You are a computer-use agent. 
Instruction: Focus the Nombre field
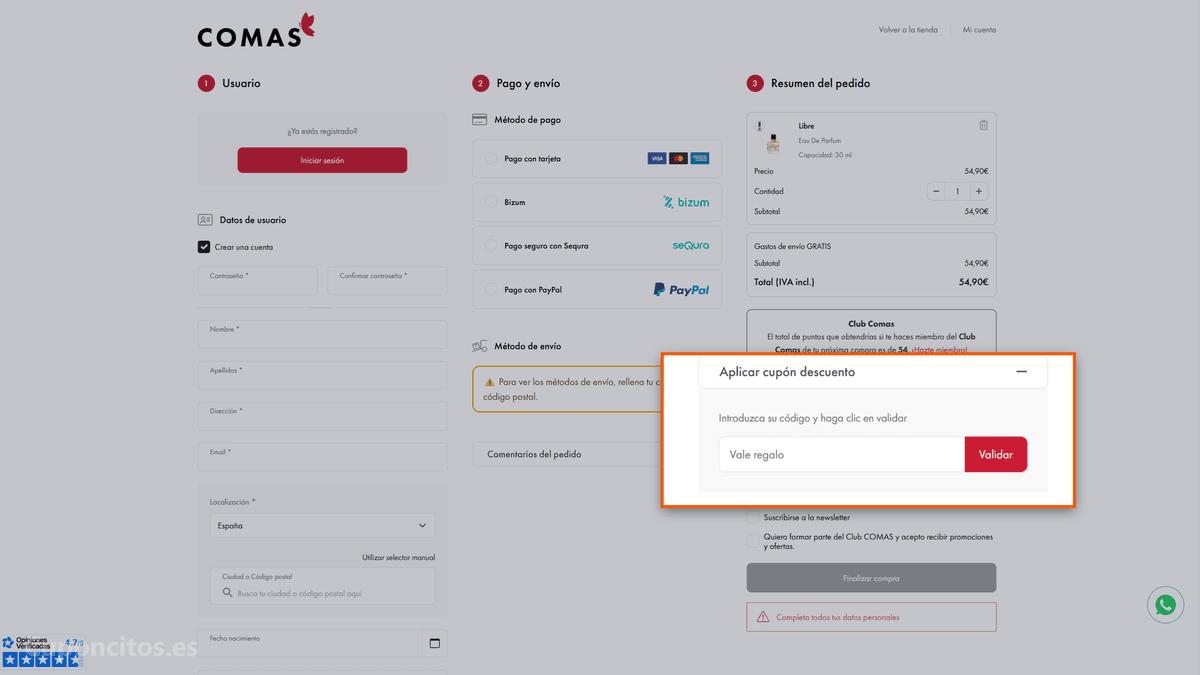[322, 334]
